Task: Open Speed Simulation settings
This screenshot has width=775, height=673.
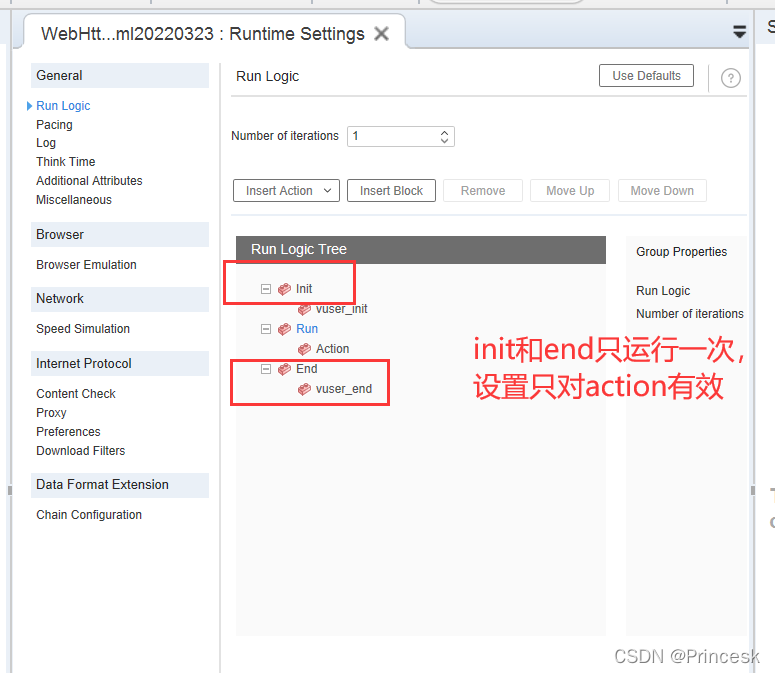Action: coord(83,329)
